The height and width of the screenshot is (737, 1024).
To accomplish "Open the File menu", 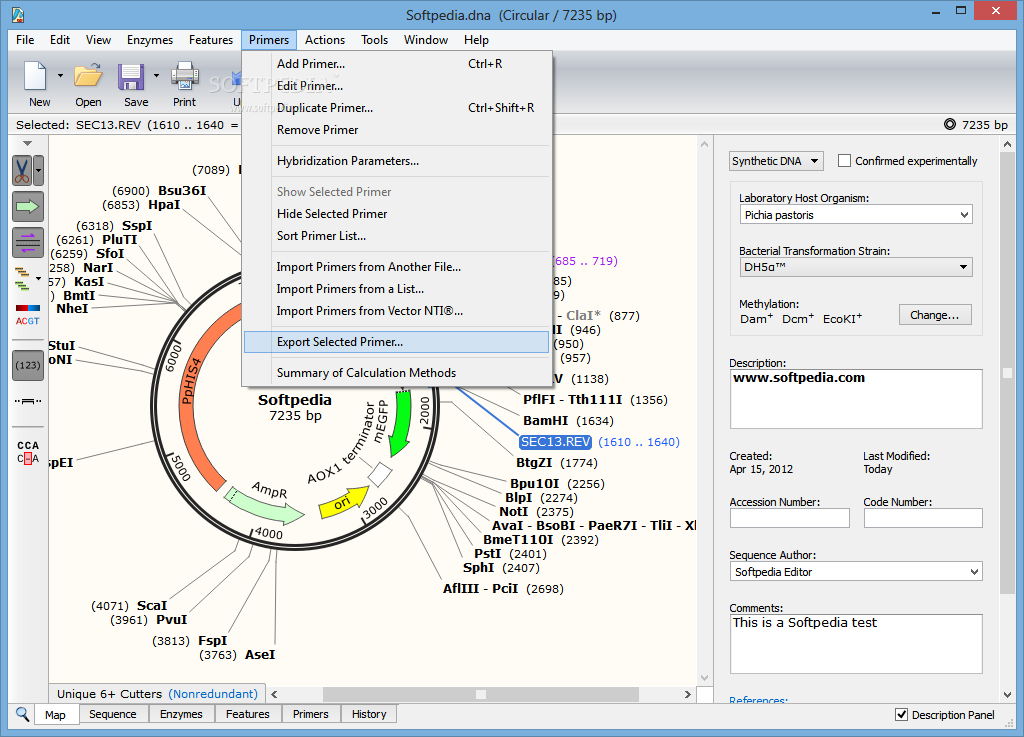I will click(x=25, y=40).
